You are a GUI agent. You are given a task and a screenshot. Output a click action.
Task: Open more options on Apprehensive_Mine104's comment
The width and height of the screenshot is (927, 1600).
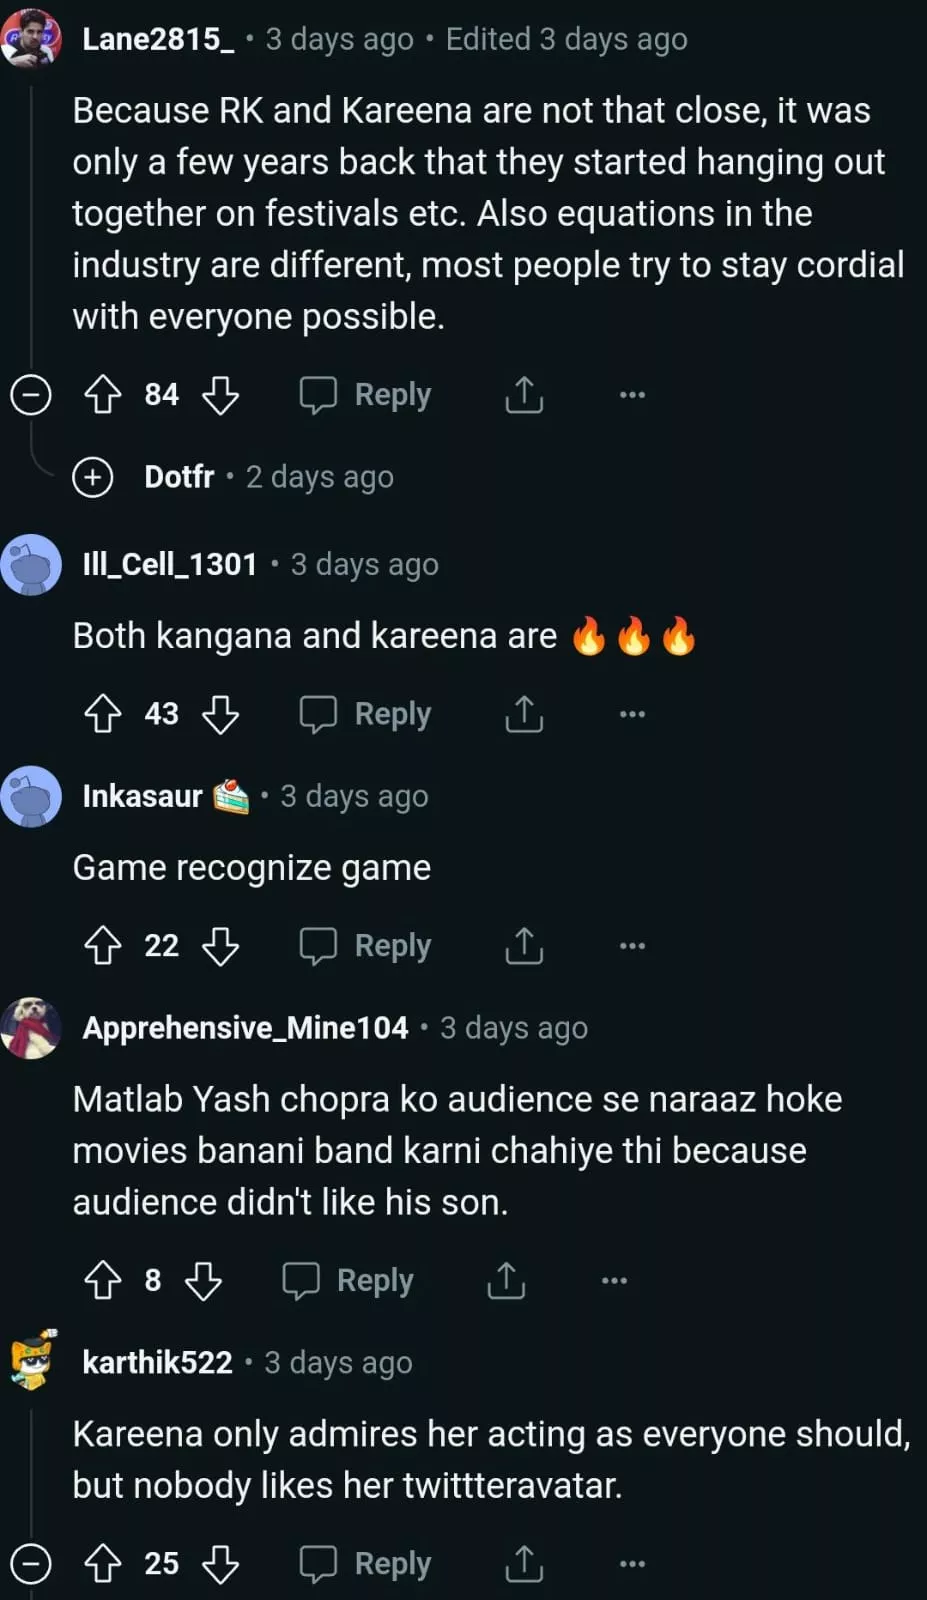(x=614, y=1280)
